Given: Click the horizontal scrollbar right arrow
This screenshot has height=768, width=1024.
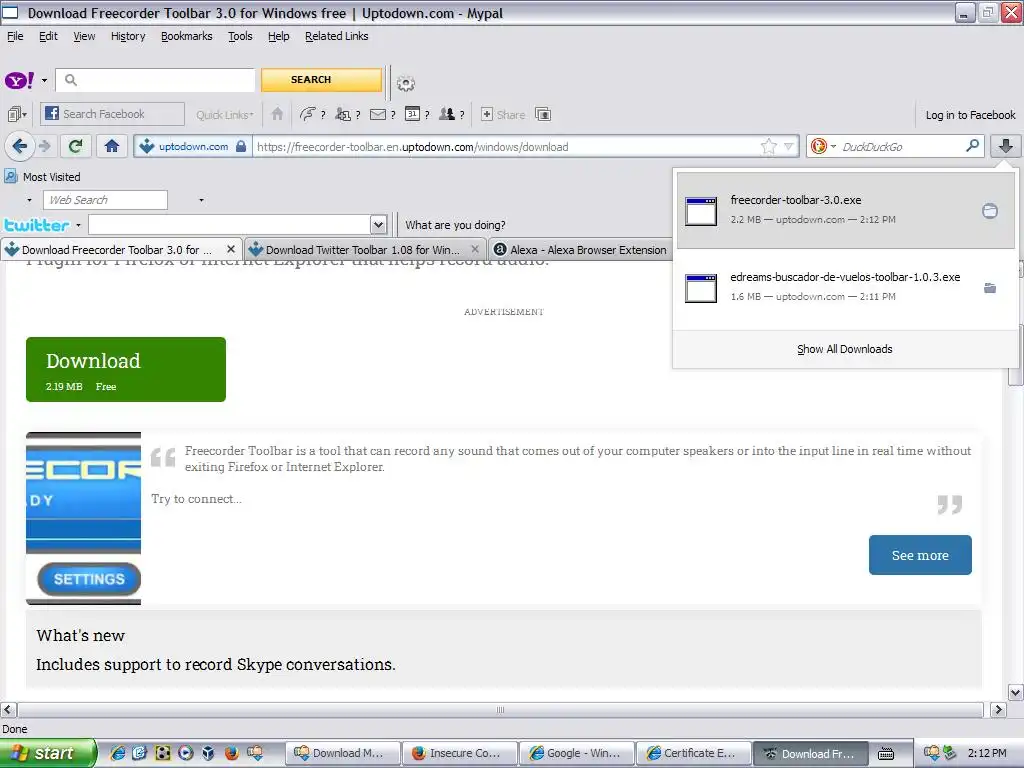Looking at the screenshot, I should pos(998,709).
